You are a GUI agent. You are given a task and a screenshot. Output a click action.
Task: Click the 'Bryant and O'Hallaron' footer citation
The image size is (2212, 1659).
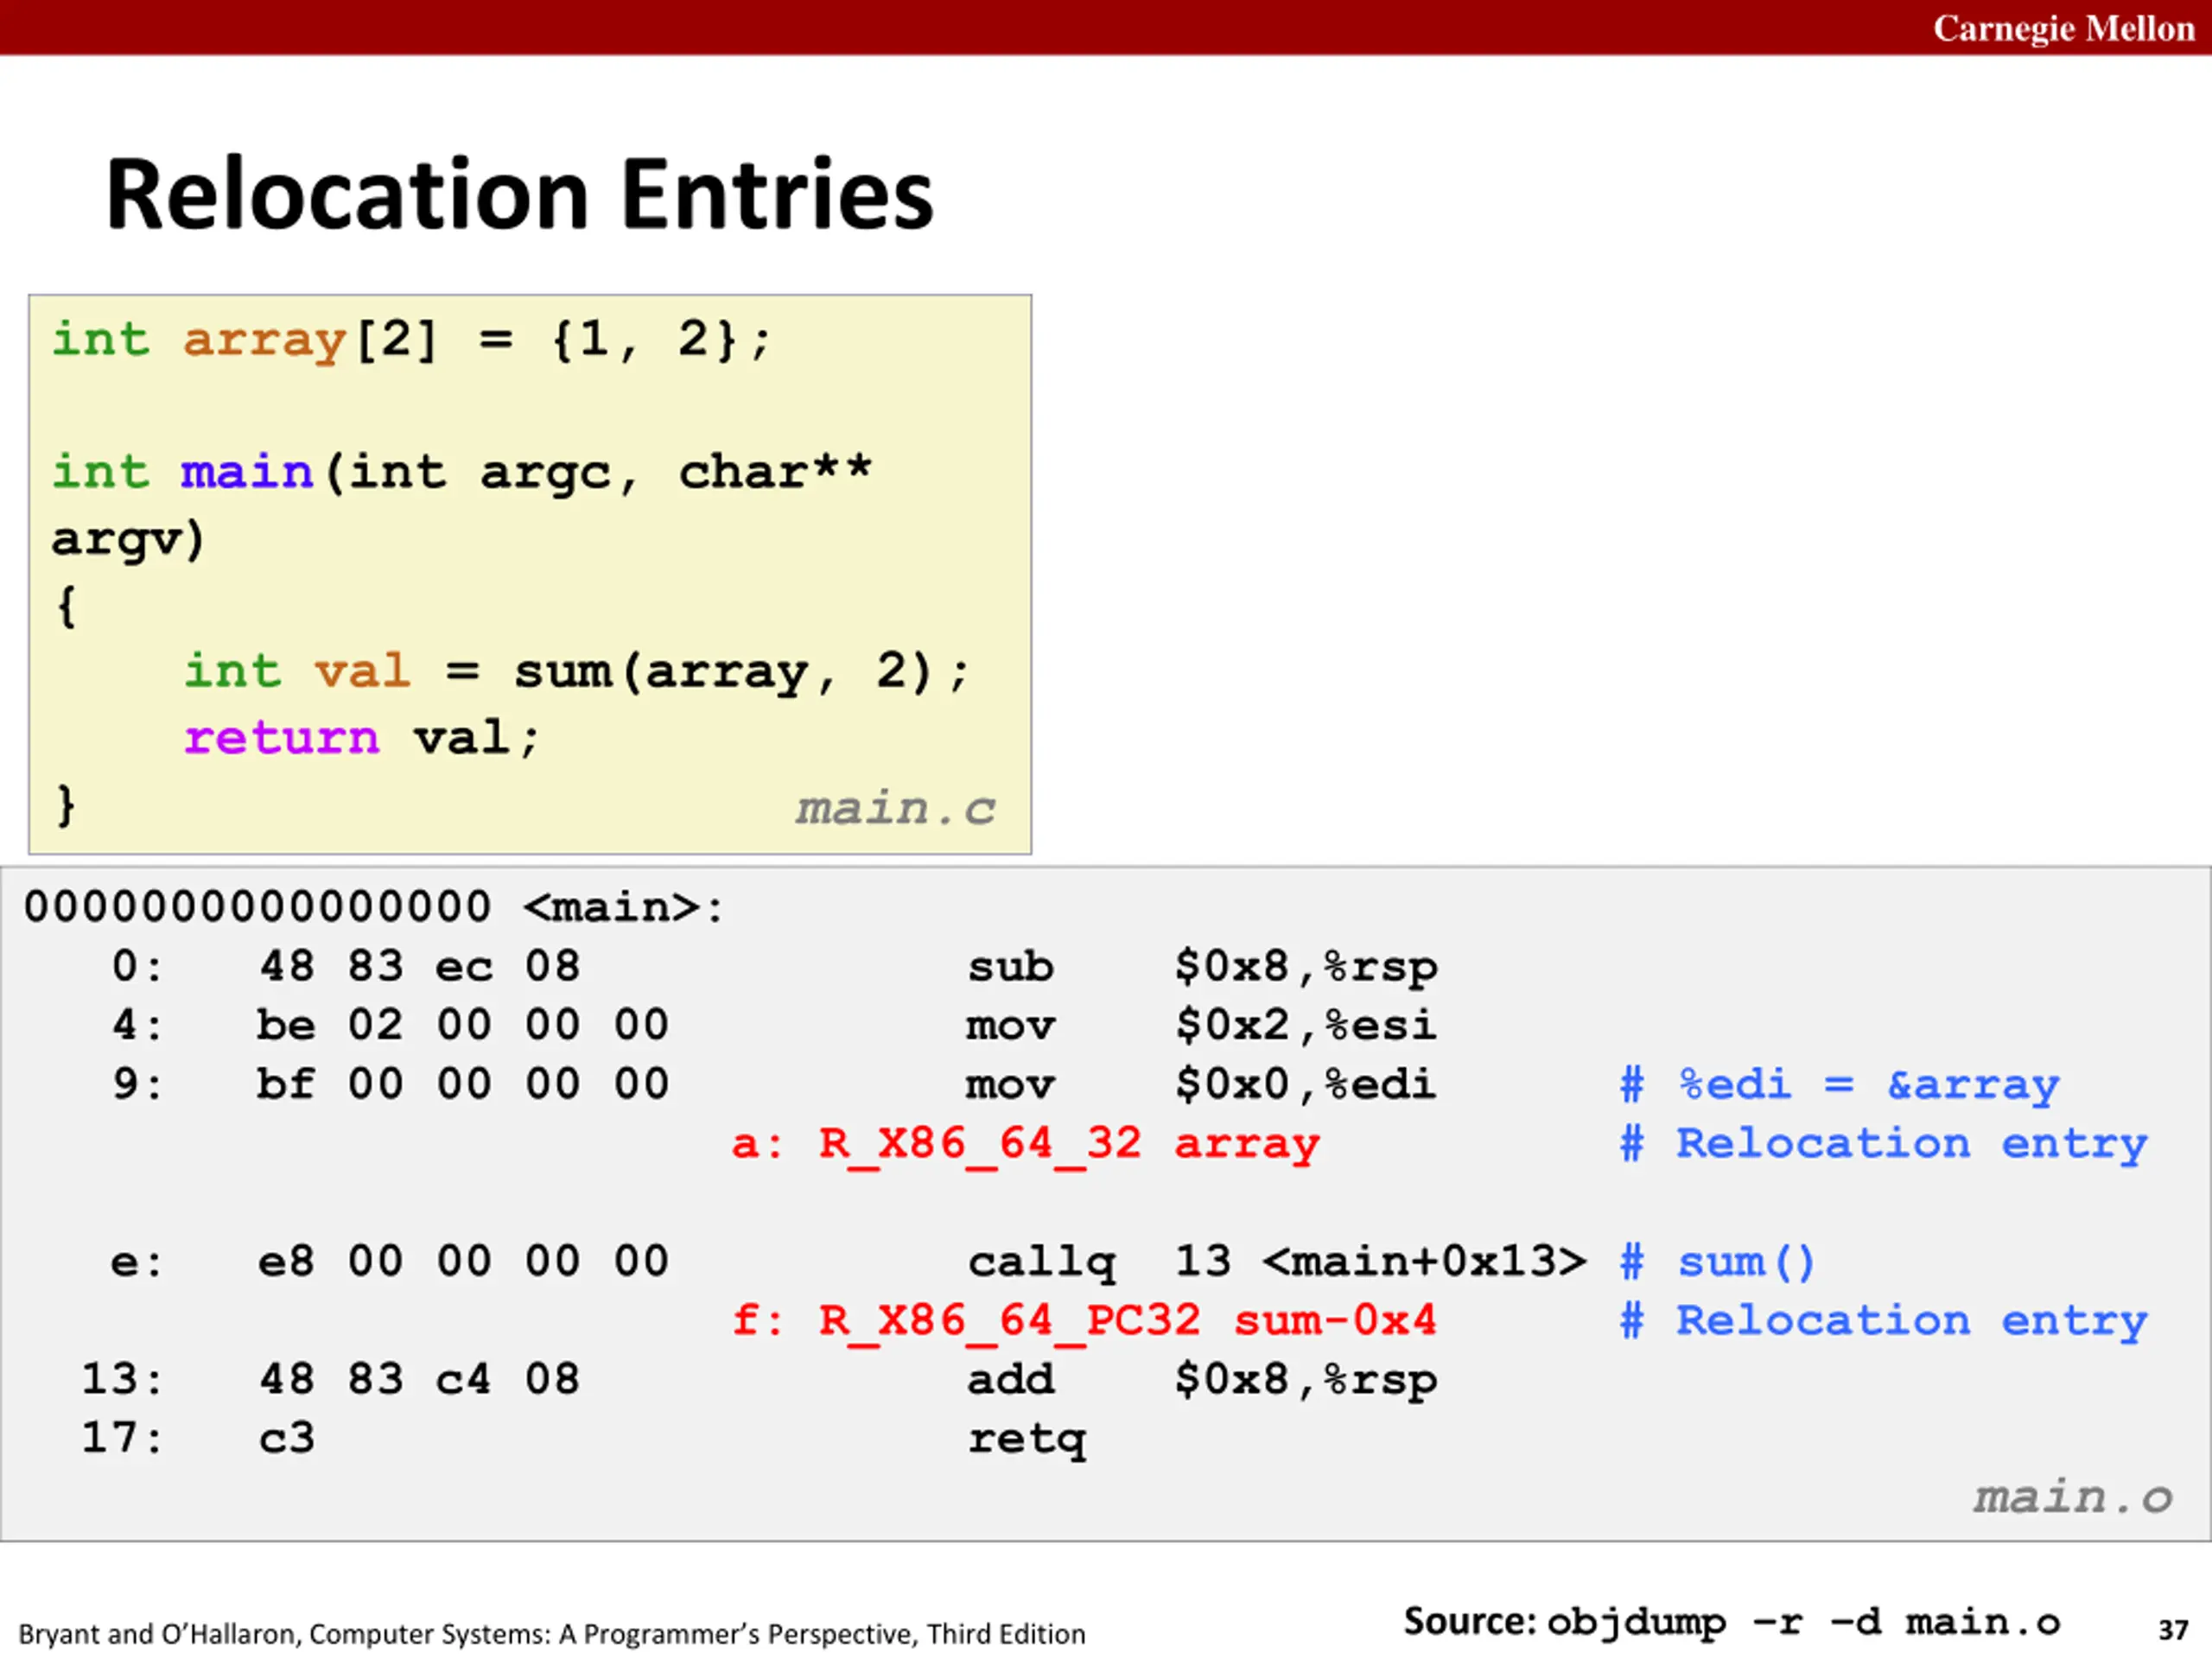click(552, 1634)
